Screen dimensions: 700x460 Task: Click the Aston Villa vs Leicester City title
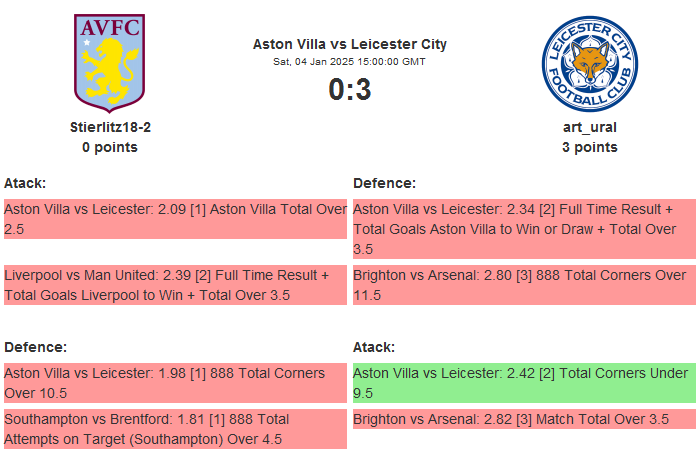pos(350,44)
